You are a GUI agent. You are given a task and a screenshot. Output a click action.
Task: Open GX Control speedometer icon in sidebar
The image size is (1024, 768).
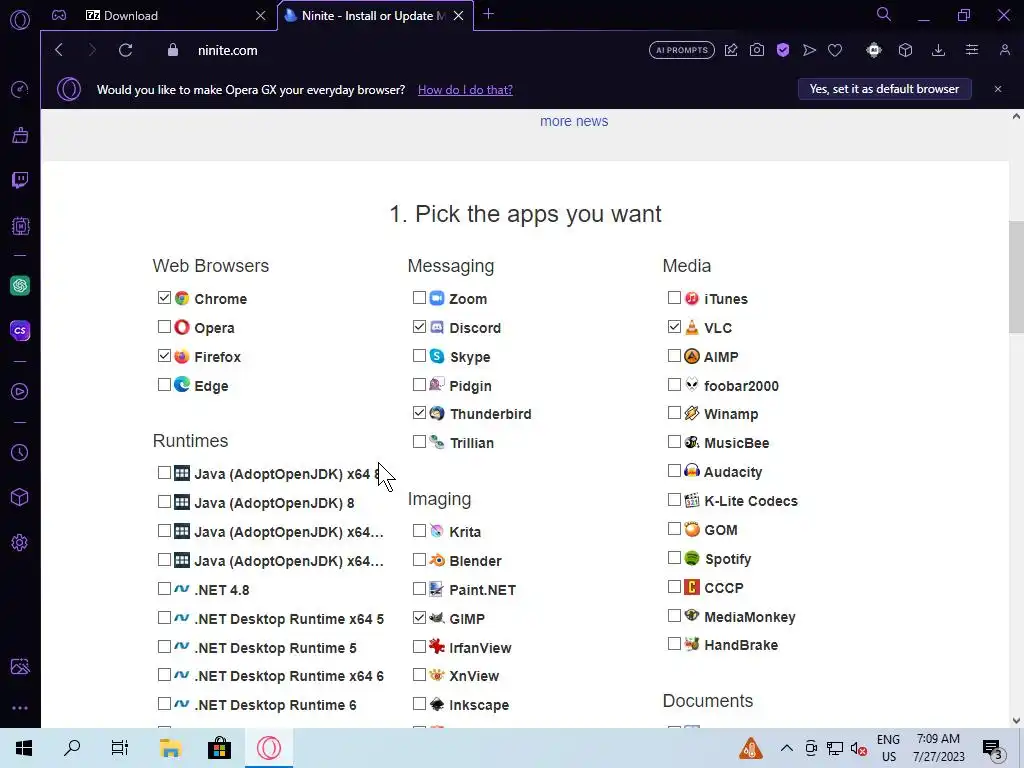tap(20, 89)
